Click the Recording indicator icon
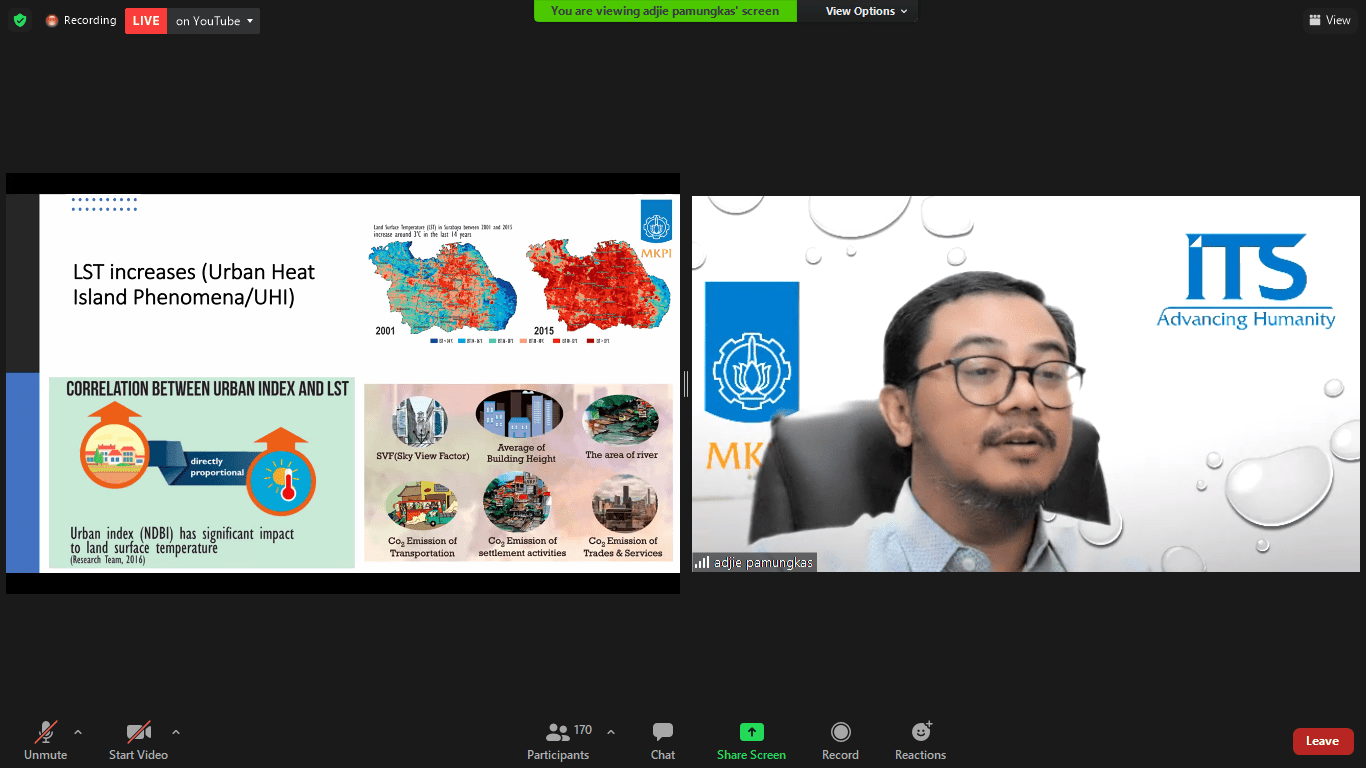Screen dimensions: 1366x768 tap(52, 20)
